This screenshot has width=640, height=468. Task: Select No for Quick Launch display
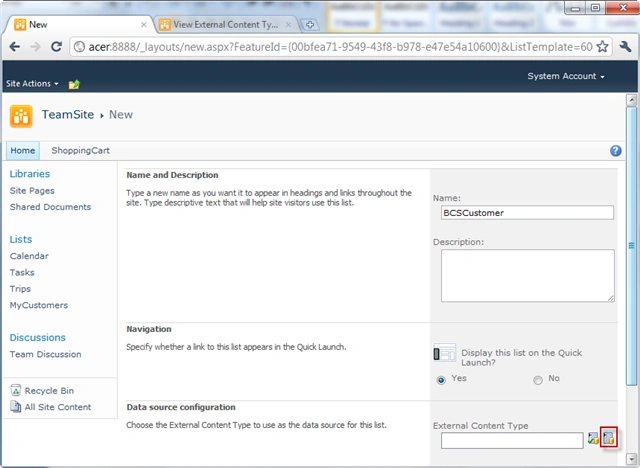538,380
